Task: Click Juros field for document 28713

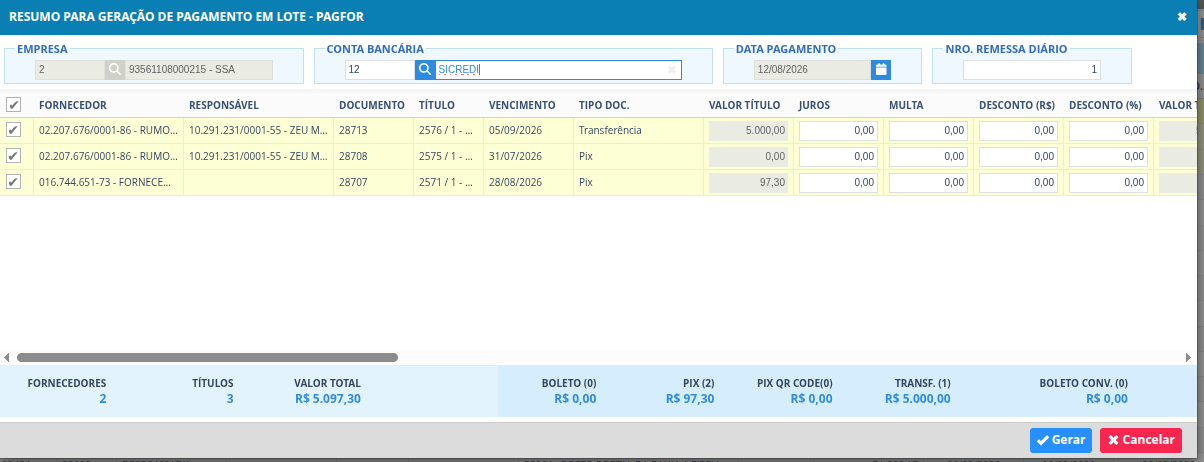Action: tap(838, 130)
